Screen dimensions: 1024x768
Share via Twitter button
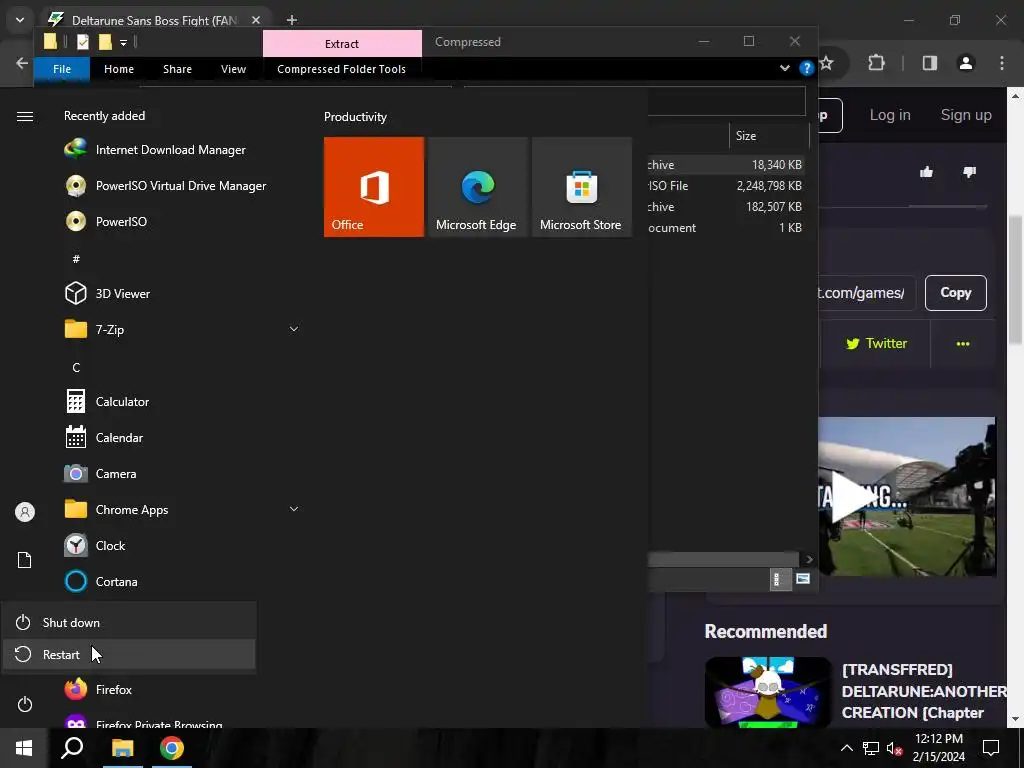[876, 344]
